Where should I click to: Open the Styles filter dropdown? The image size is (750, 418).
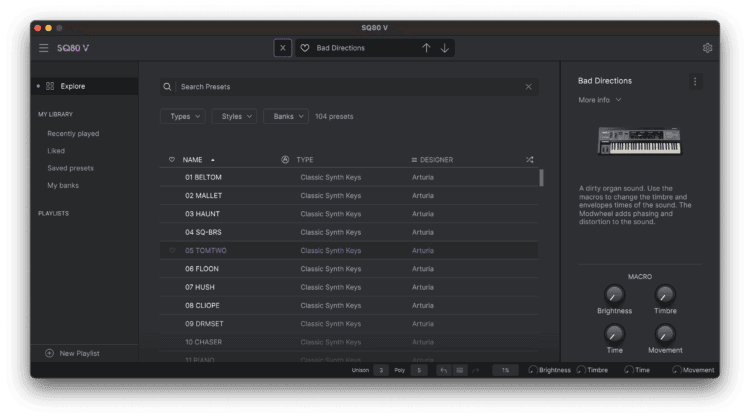[234, 116]
